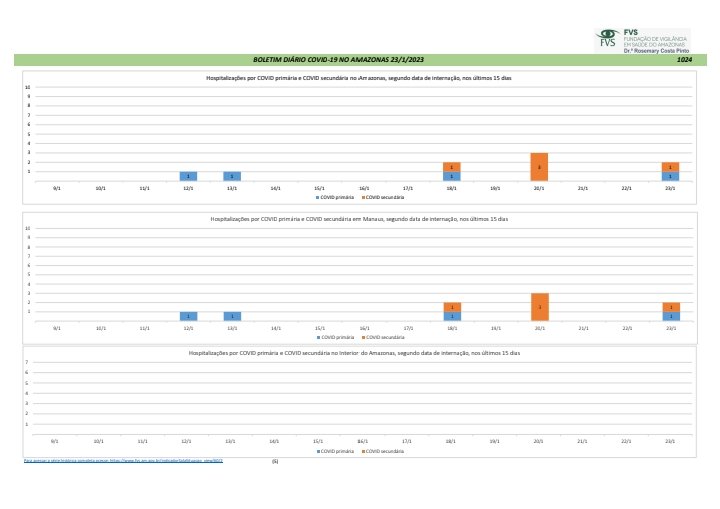720x509 pixels.
Task: Click the COVID primária legend marker in Amazonas chart
Action: click(x=317, y=197)
